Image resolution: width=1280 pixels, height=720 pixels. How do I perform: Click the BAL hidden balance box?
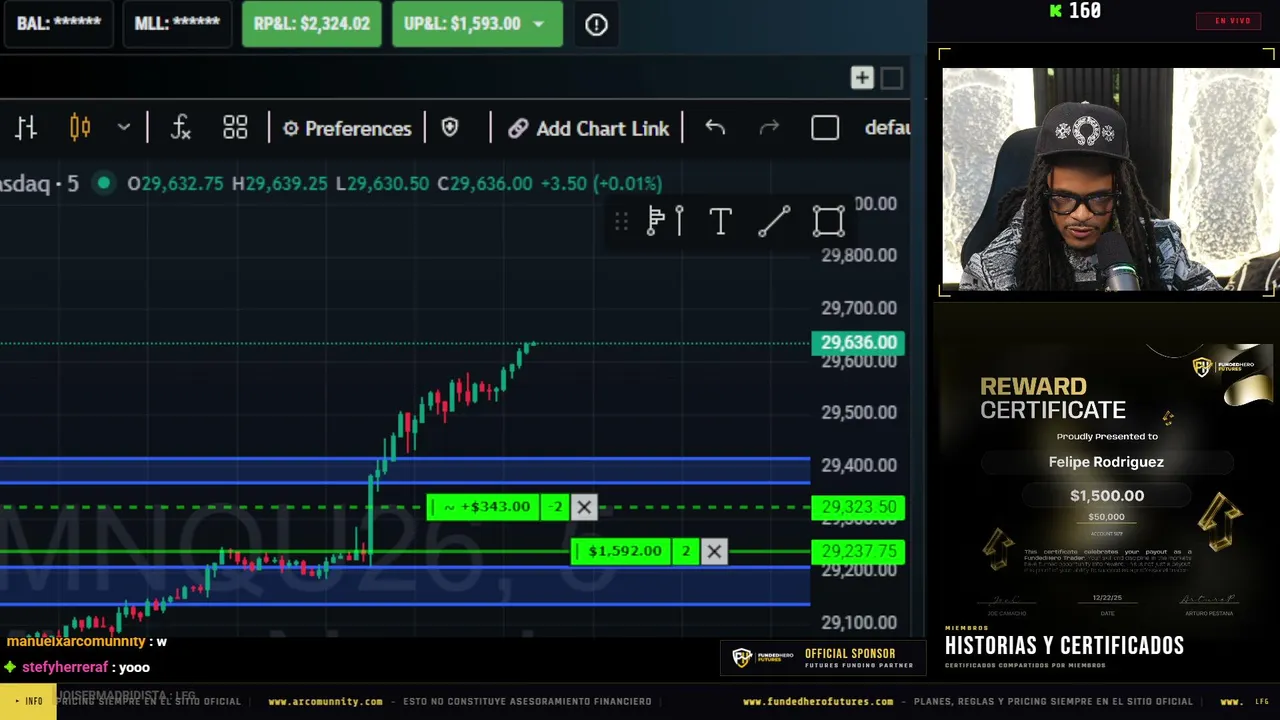point(59,24)
